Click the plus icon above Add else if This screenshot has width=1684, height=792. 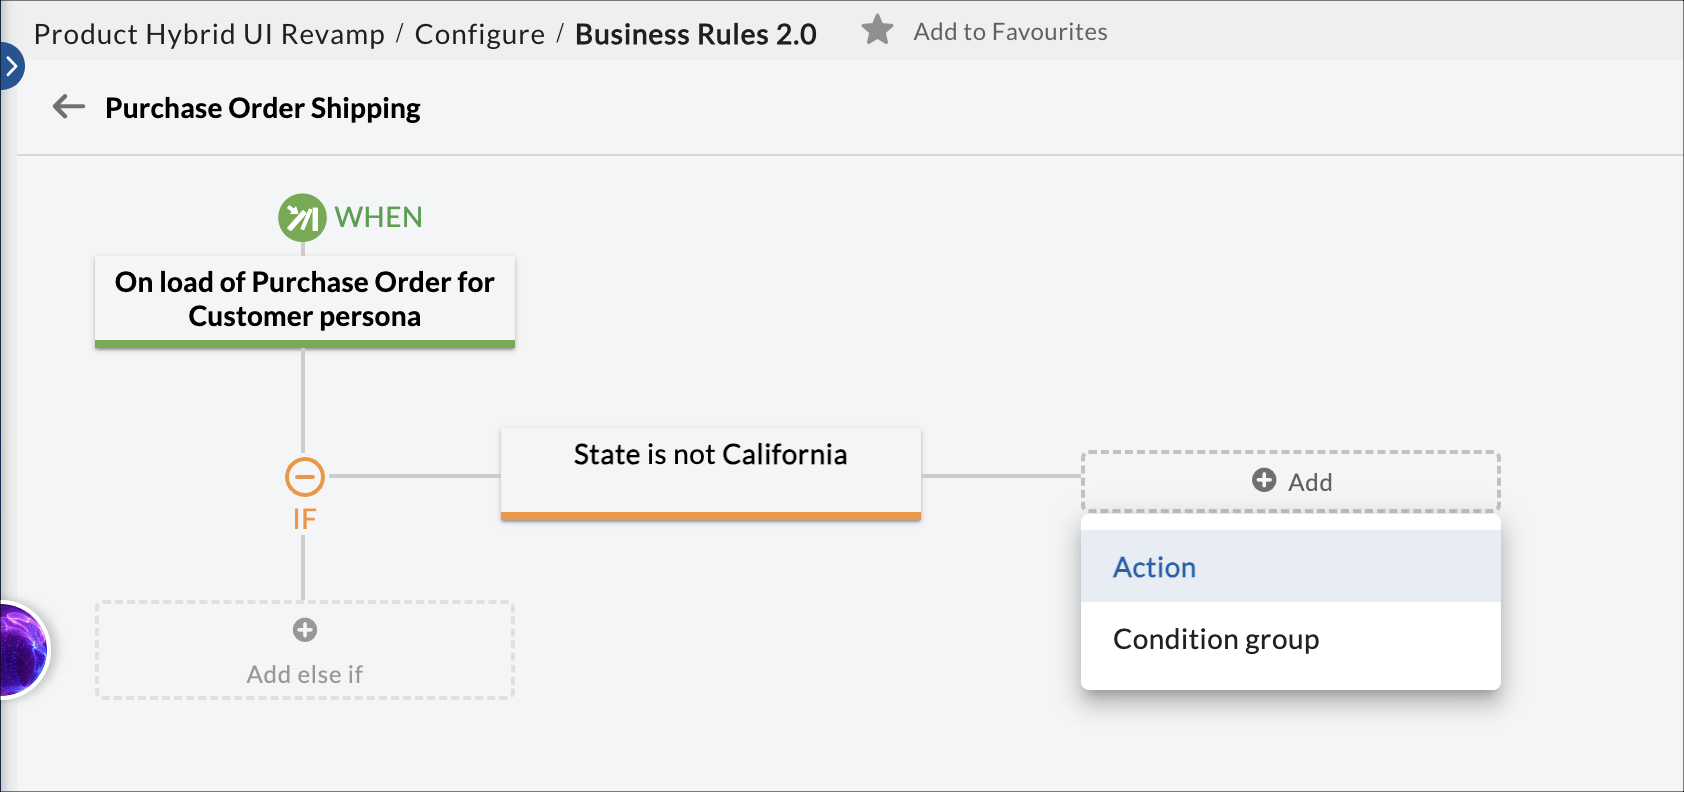[x=305, y=630]
